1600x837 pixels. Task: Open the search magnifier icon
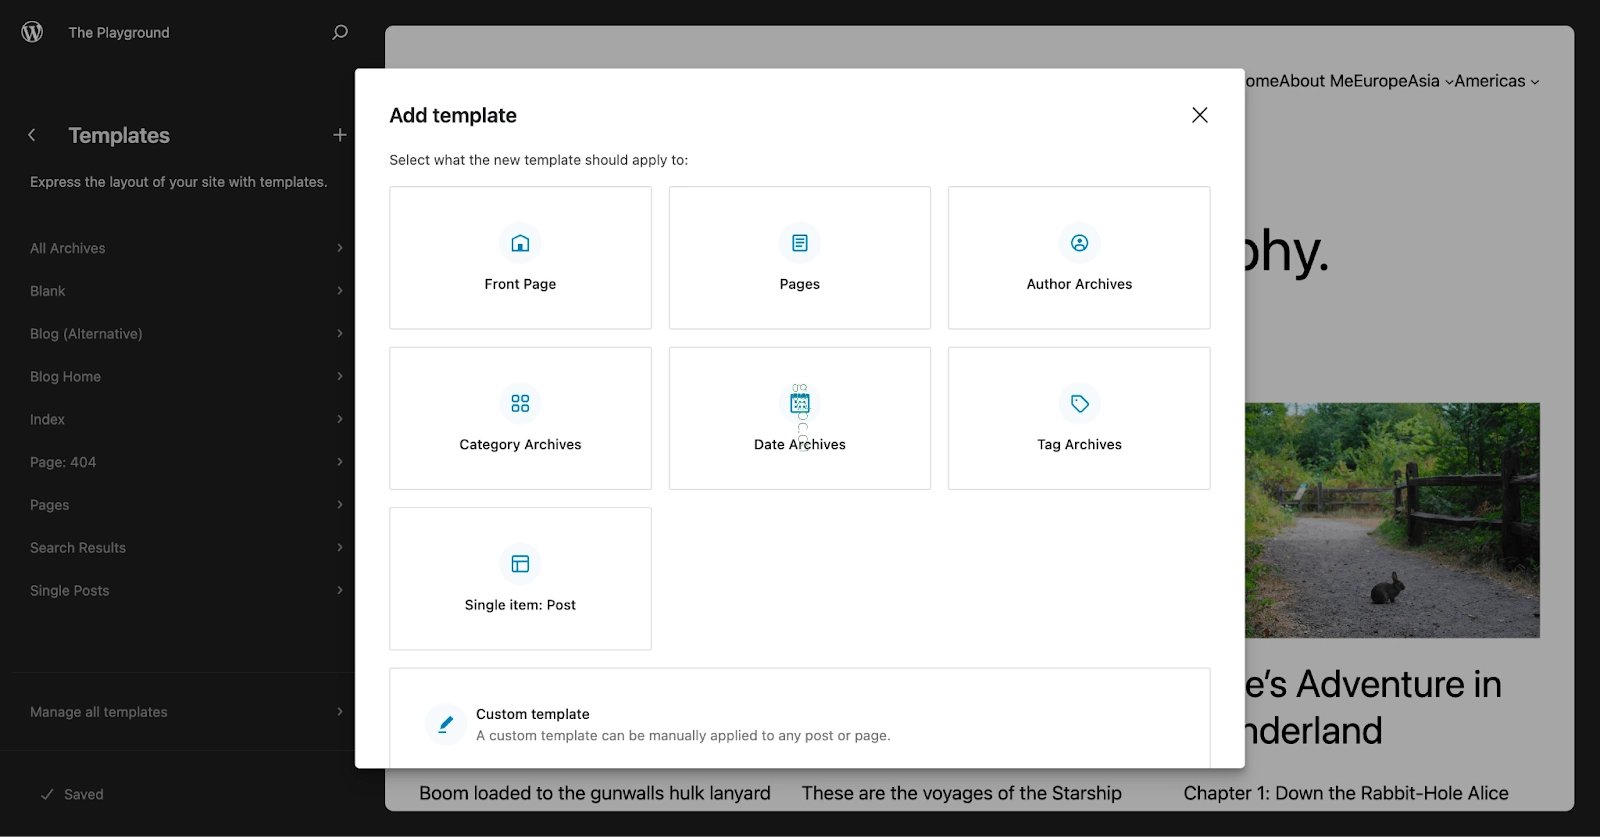click(340, 32)
